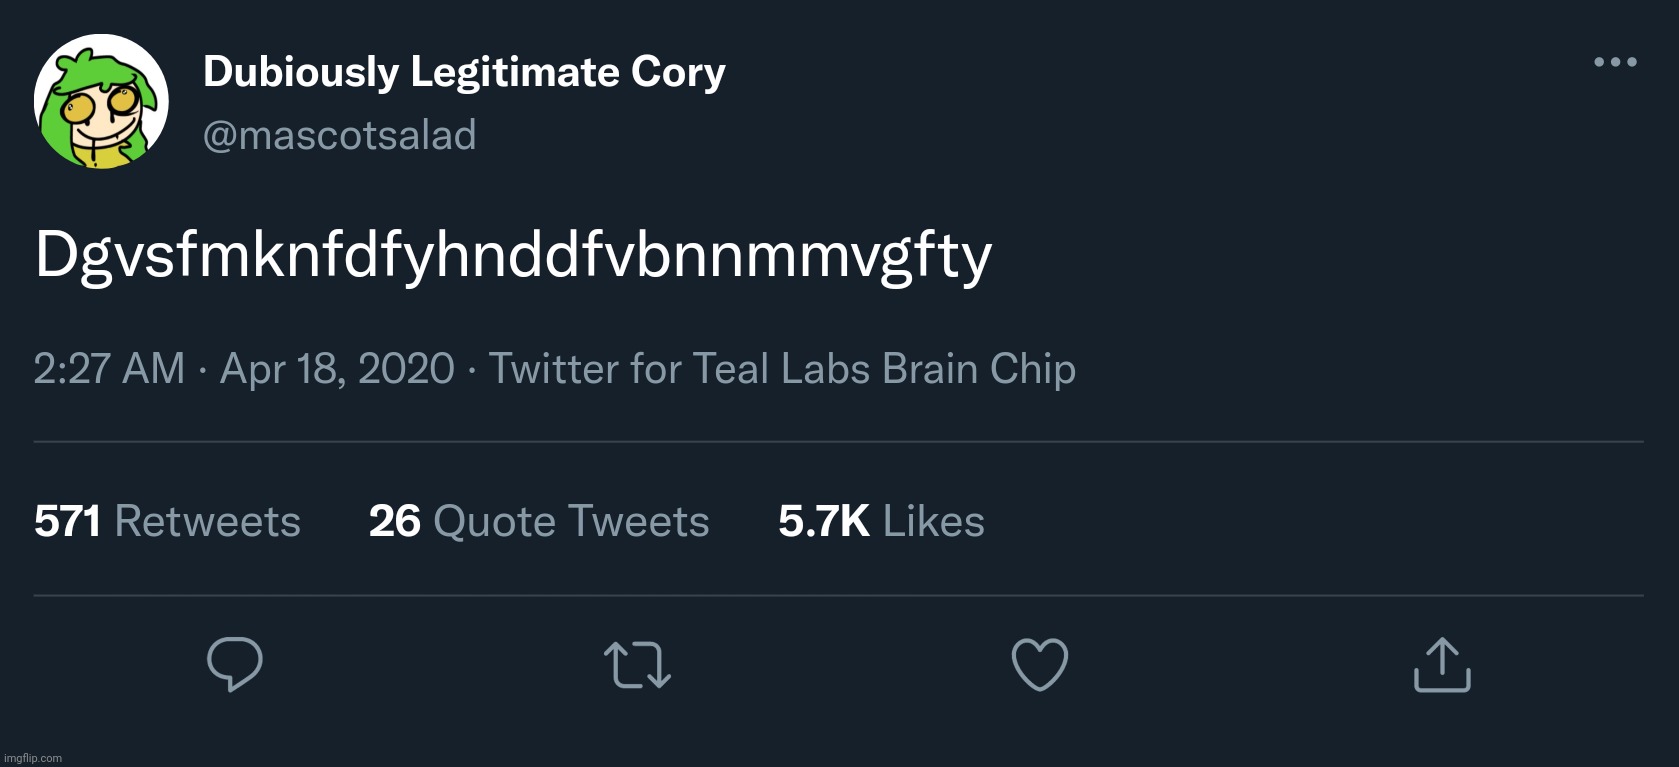Screen dimensions: 1679x767
Task: Click the @mascotsalad handle
Action: coord(339,135)
